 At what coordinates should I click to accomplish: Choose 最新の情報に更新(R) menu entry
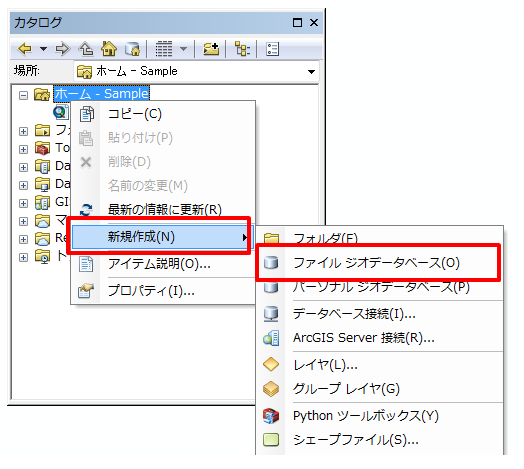point(163,210)
